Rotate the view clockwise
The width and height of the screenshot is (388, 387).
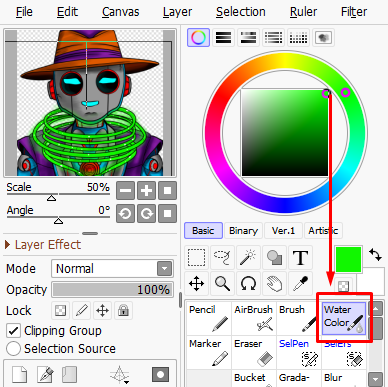point(146,213)
